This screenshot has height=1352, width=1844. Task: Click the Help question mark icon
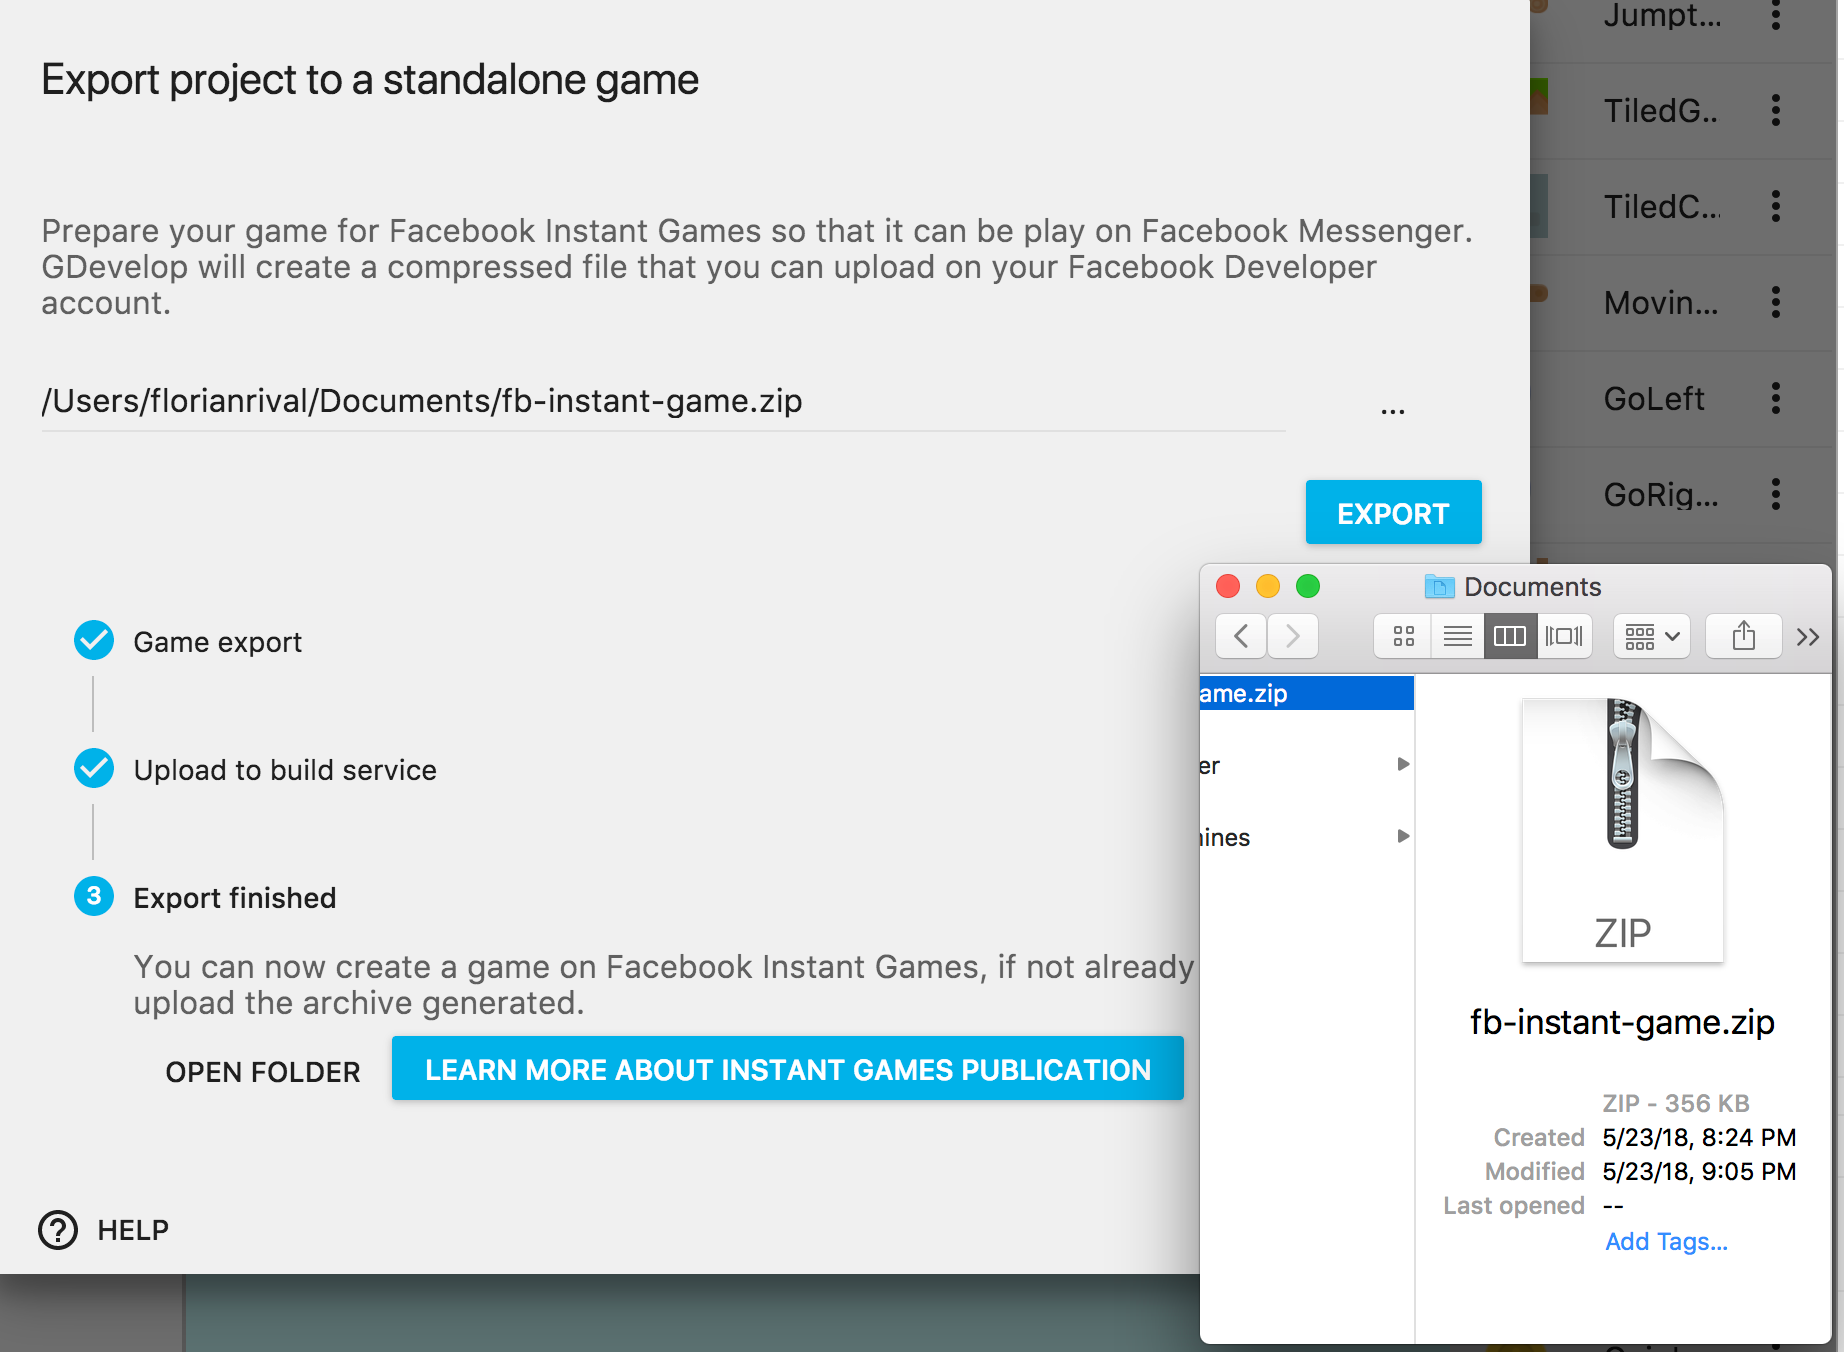pos(58,1230)
